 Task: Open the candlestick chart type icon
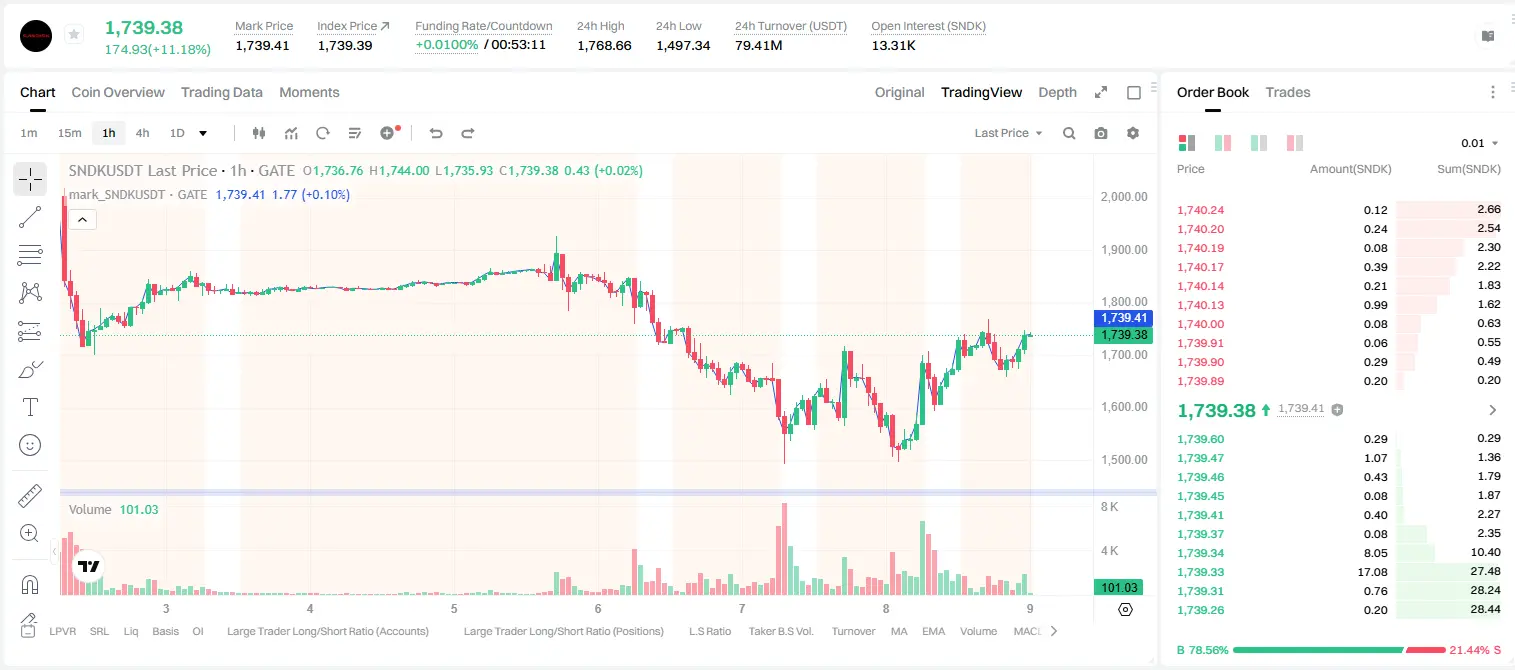259,133
